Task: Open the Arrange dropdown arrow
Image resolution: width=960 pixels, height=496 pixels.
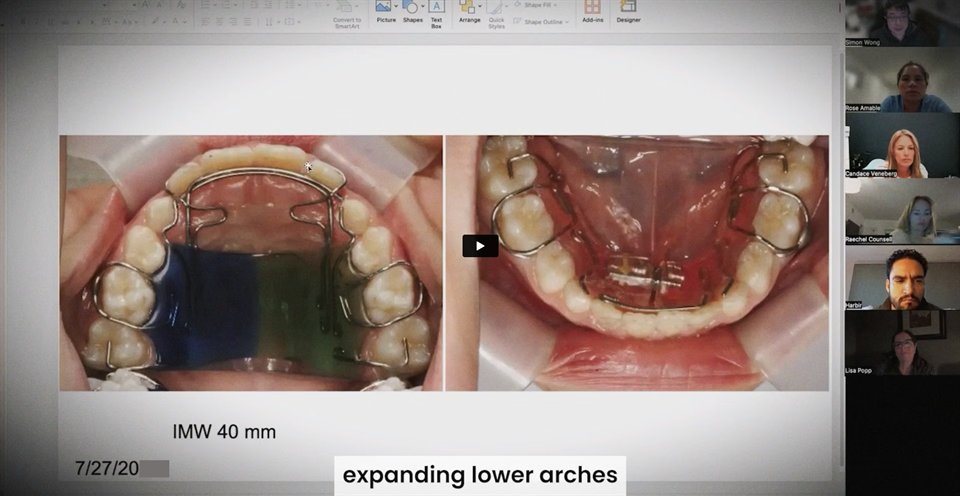Action: point(480,7)
